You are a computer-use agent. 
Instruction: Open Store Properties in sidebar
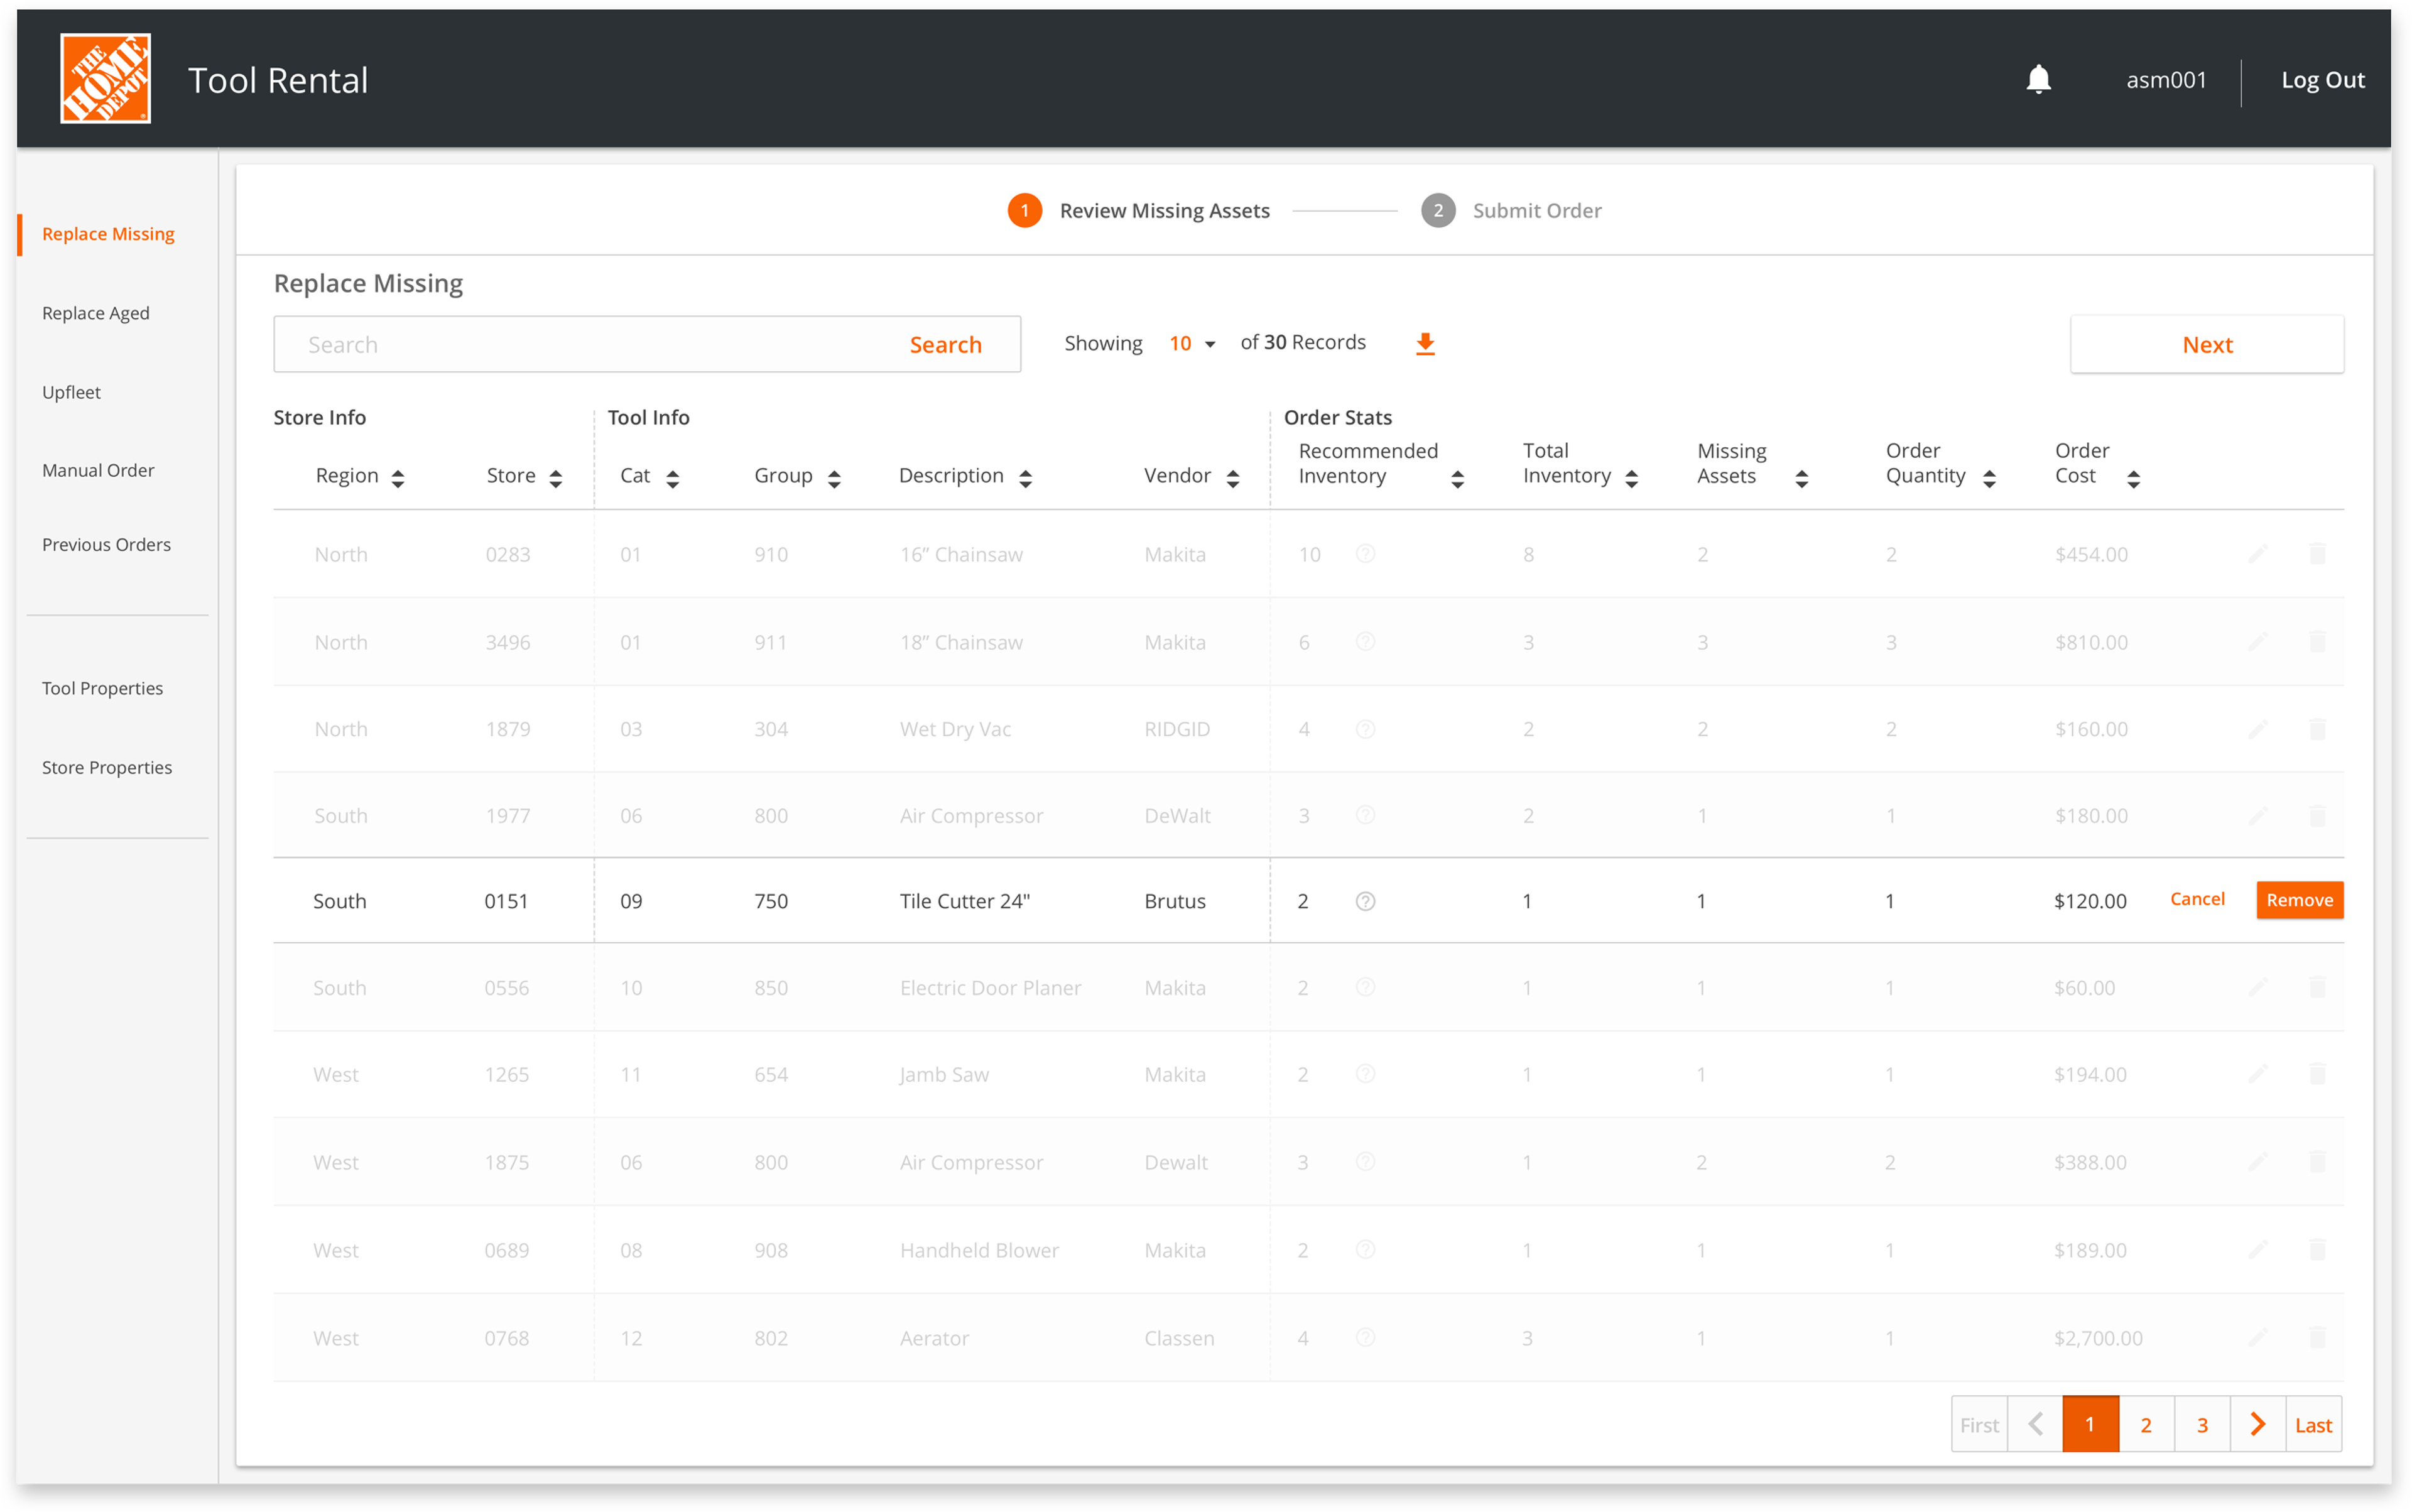tap(107, 767)
